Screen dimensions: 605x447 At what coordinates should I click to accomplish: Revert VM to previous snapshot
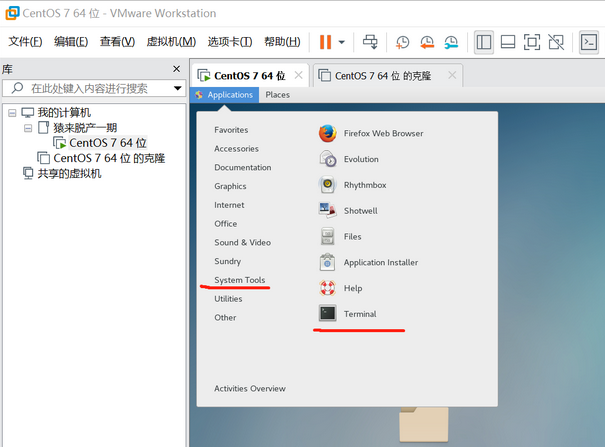[x=427, y=42]
